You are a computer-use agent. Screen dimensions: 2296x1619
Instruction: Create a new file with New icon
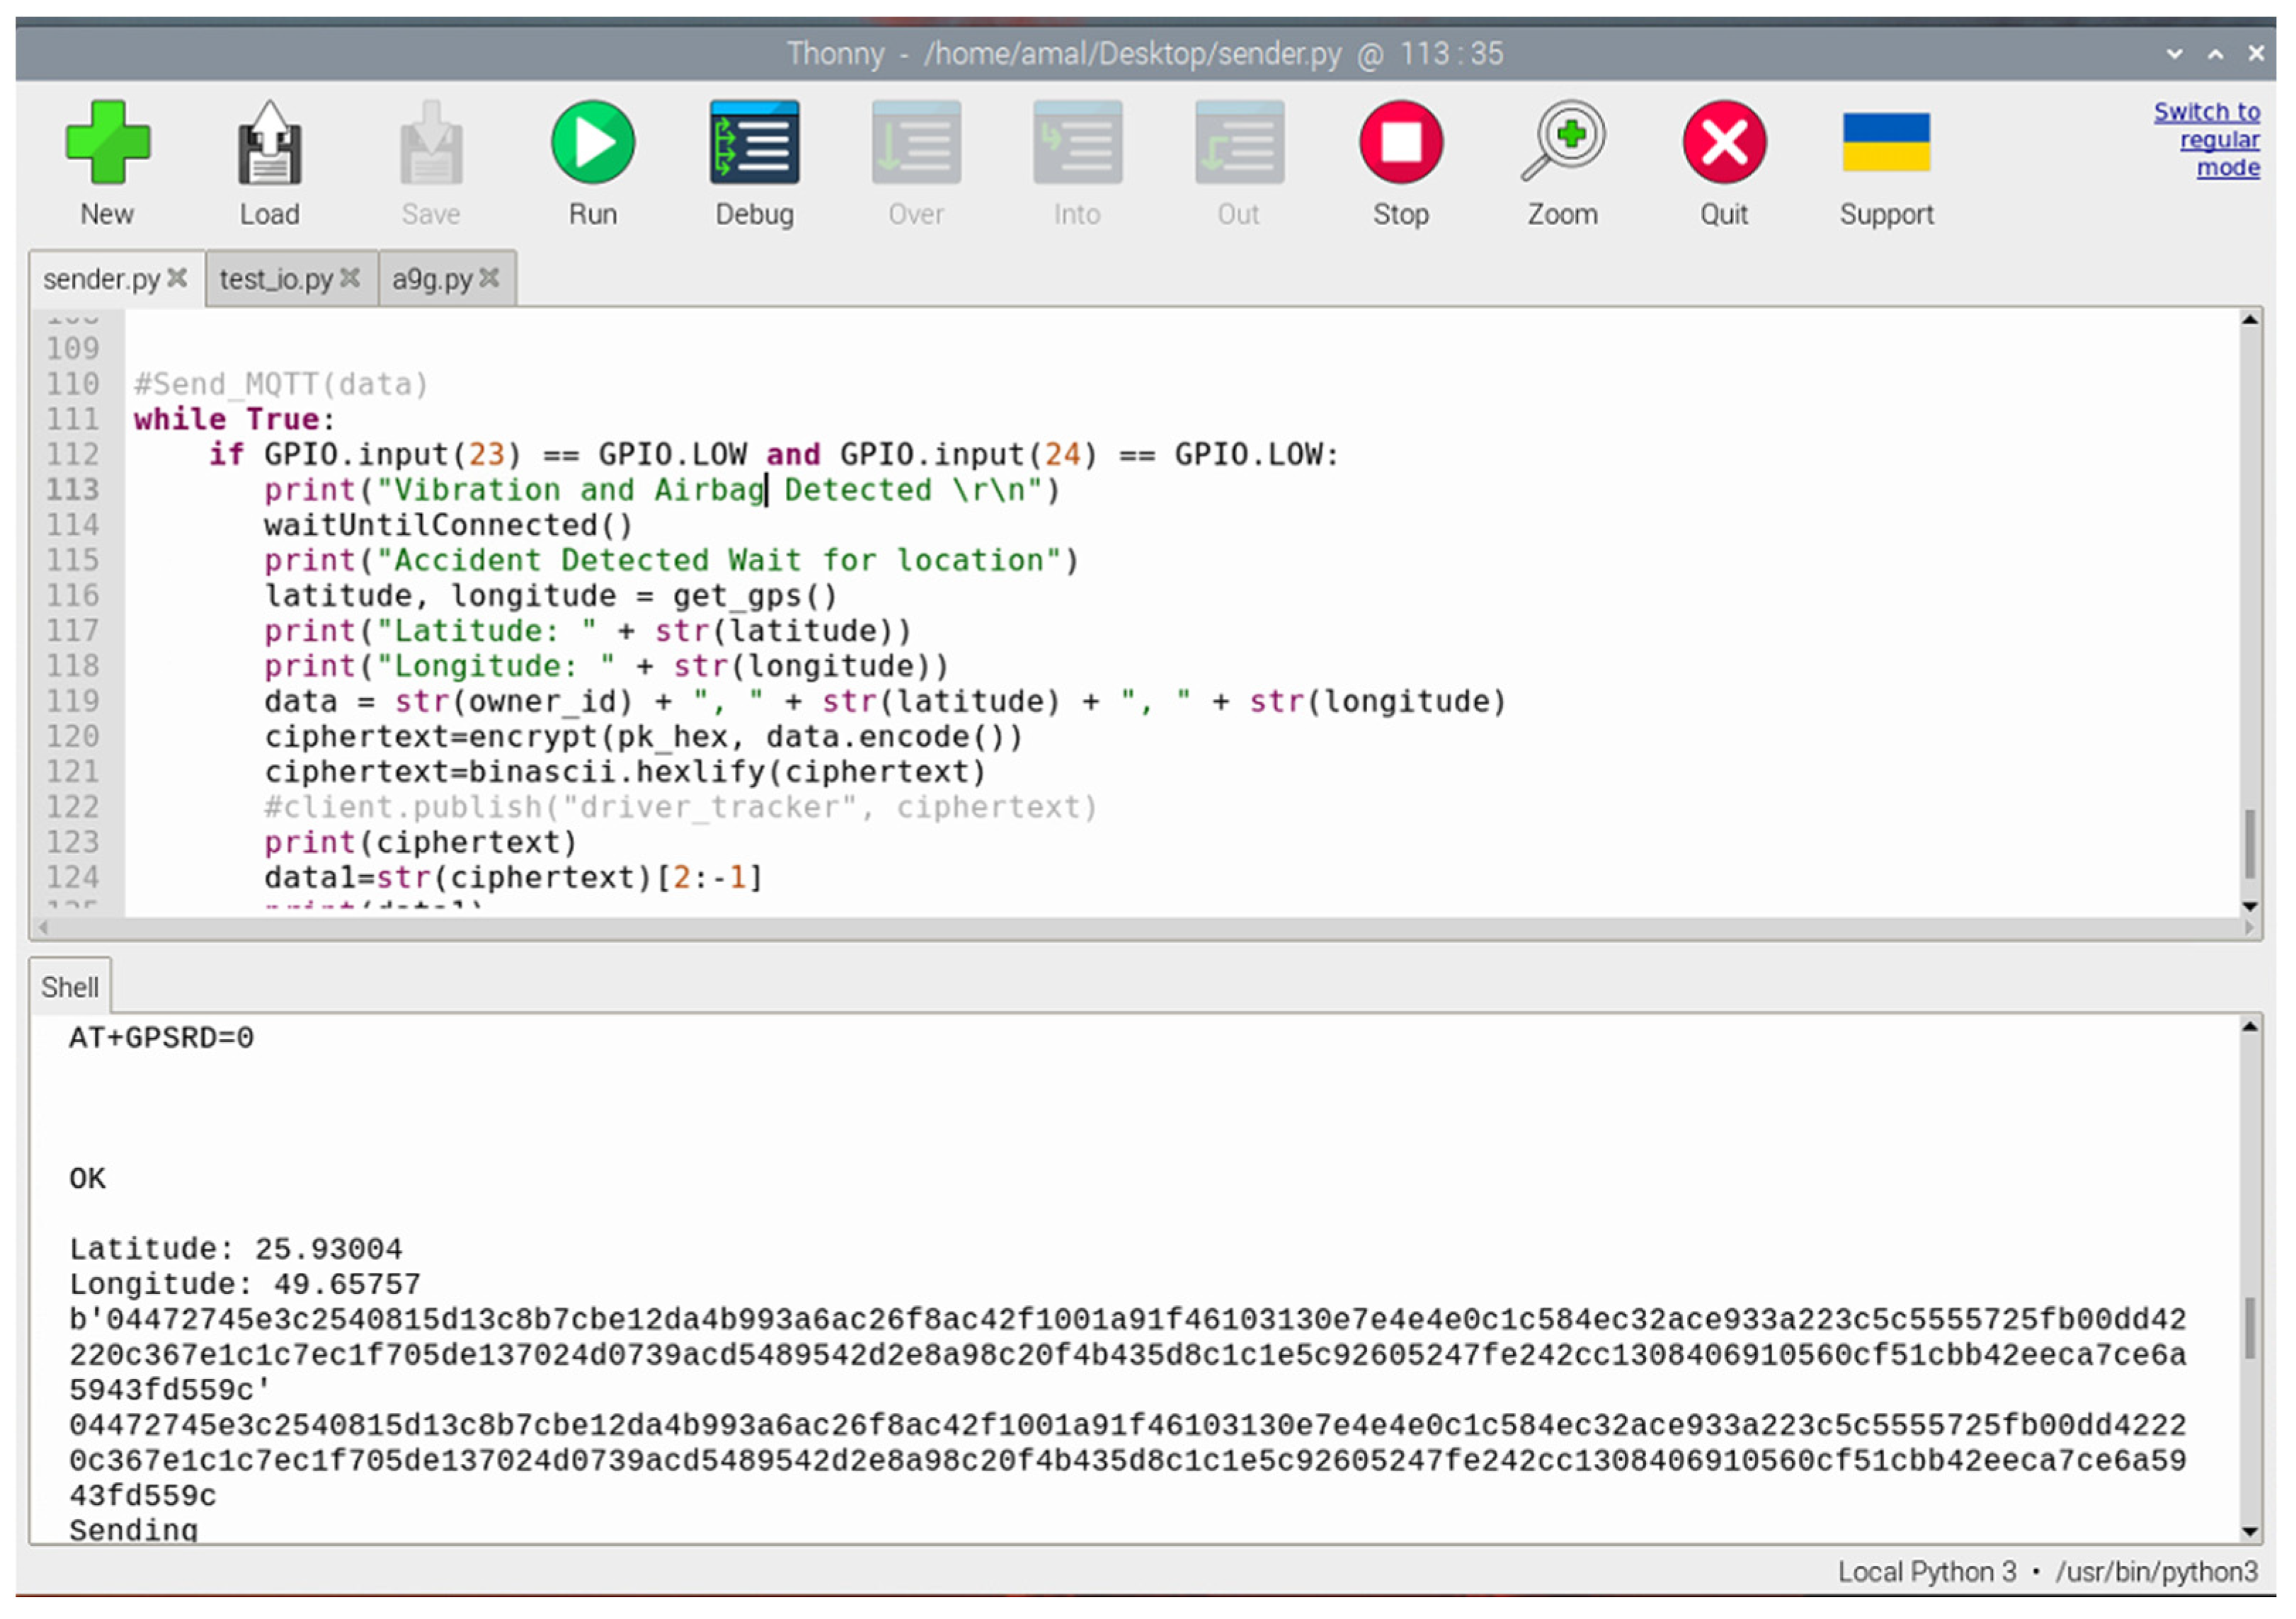coord(107,143)
